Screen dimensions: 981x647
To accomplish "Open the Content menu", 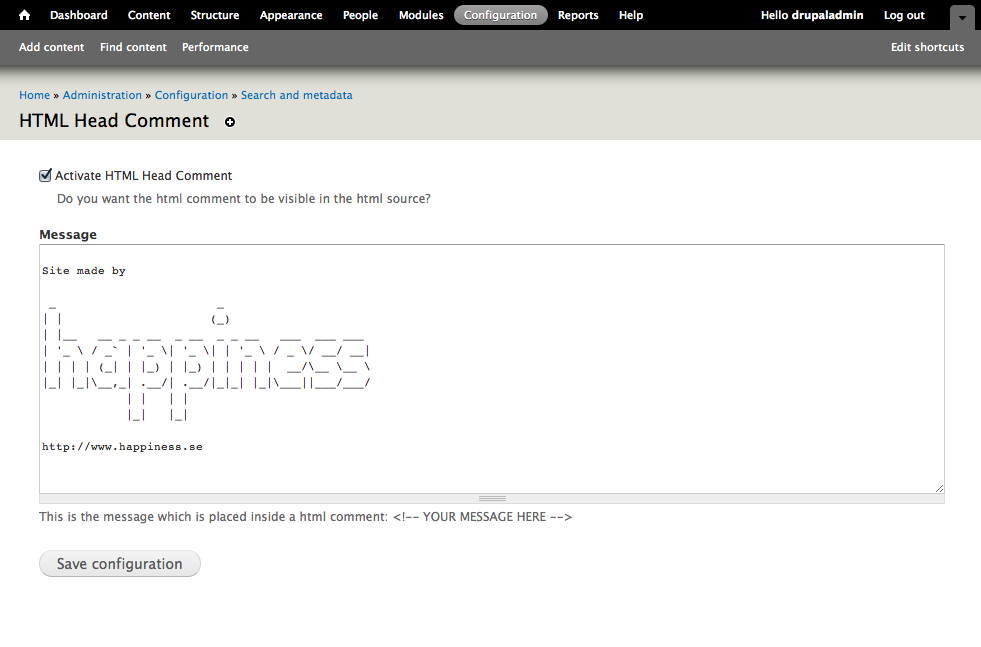I will tap(149, 15).
